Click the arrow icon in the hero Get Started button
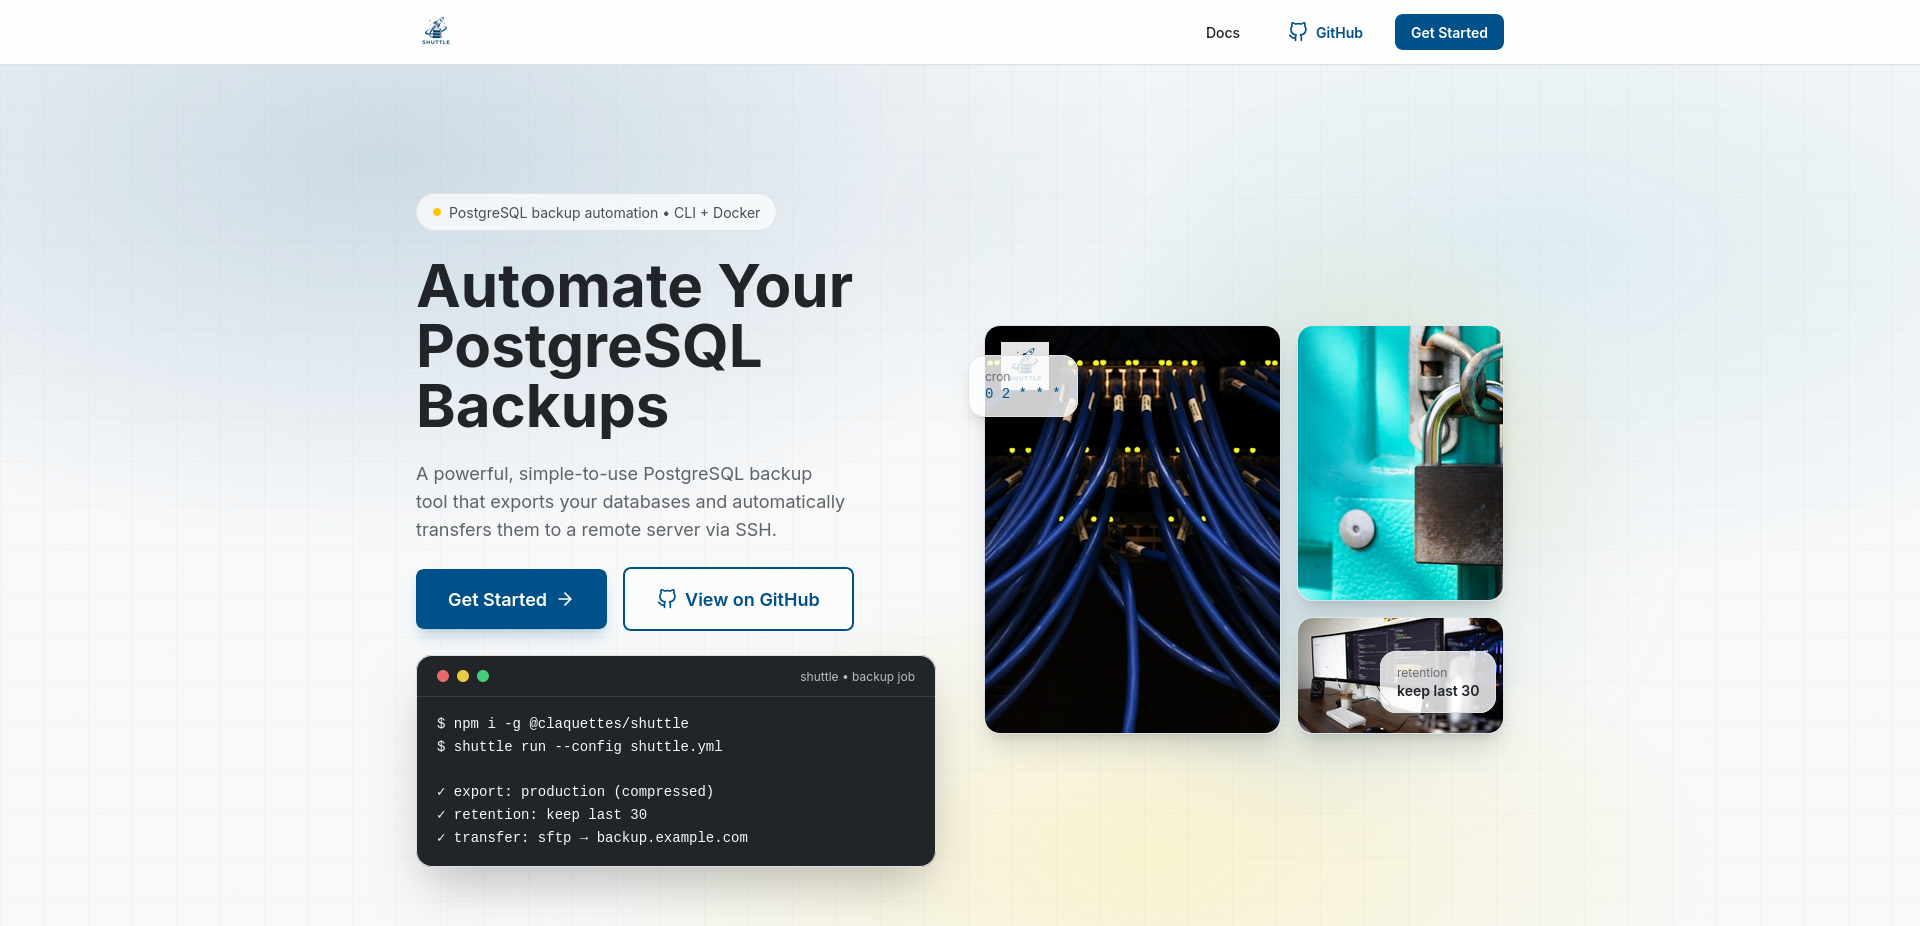This screenshot has width=1920, height=926. pyautogui.click(x=565, y=599)
